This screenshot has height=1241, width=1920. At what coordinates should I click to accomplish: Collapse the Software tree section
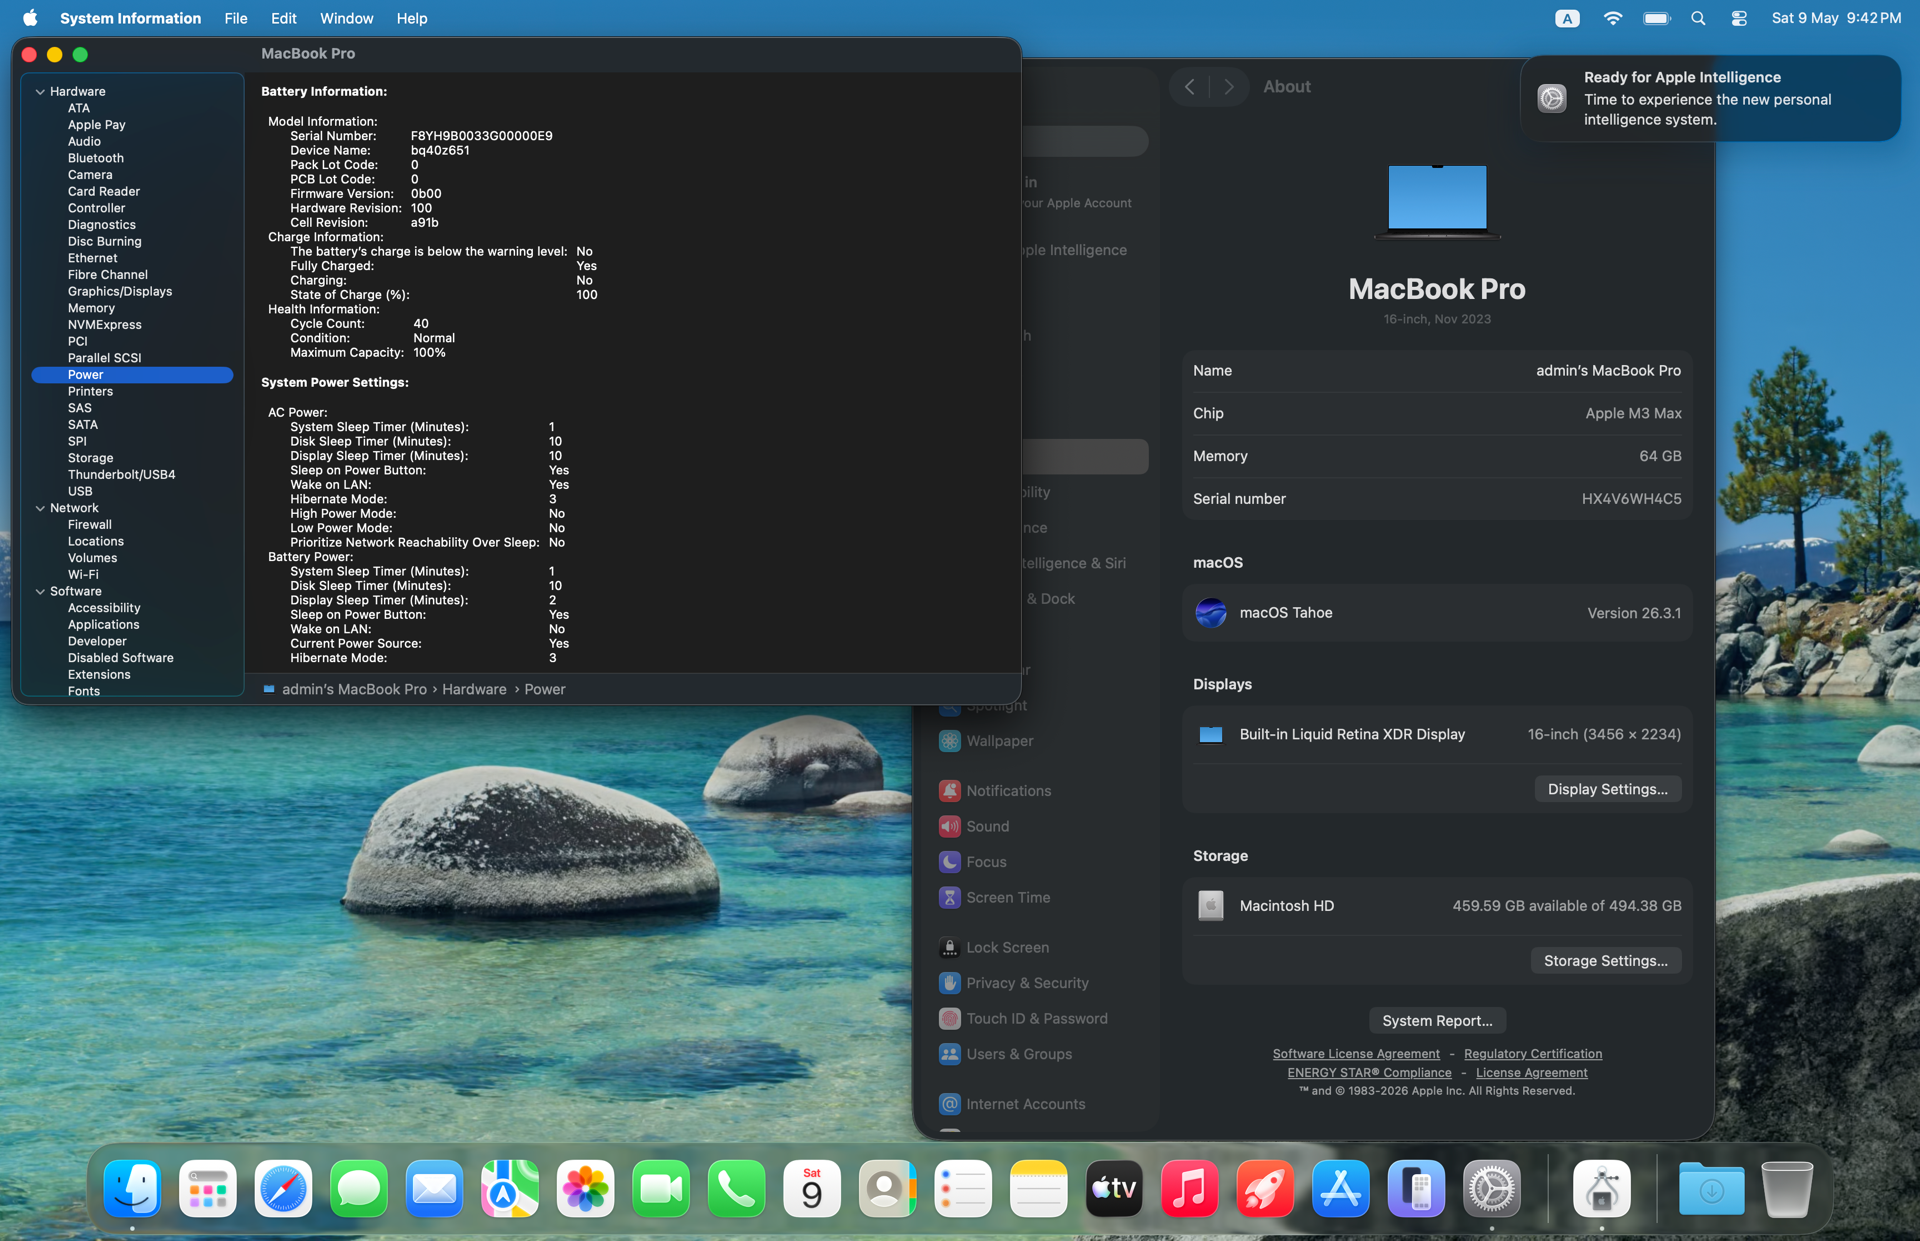click(x=40, y=591)
